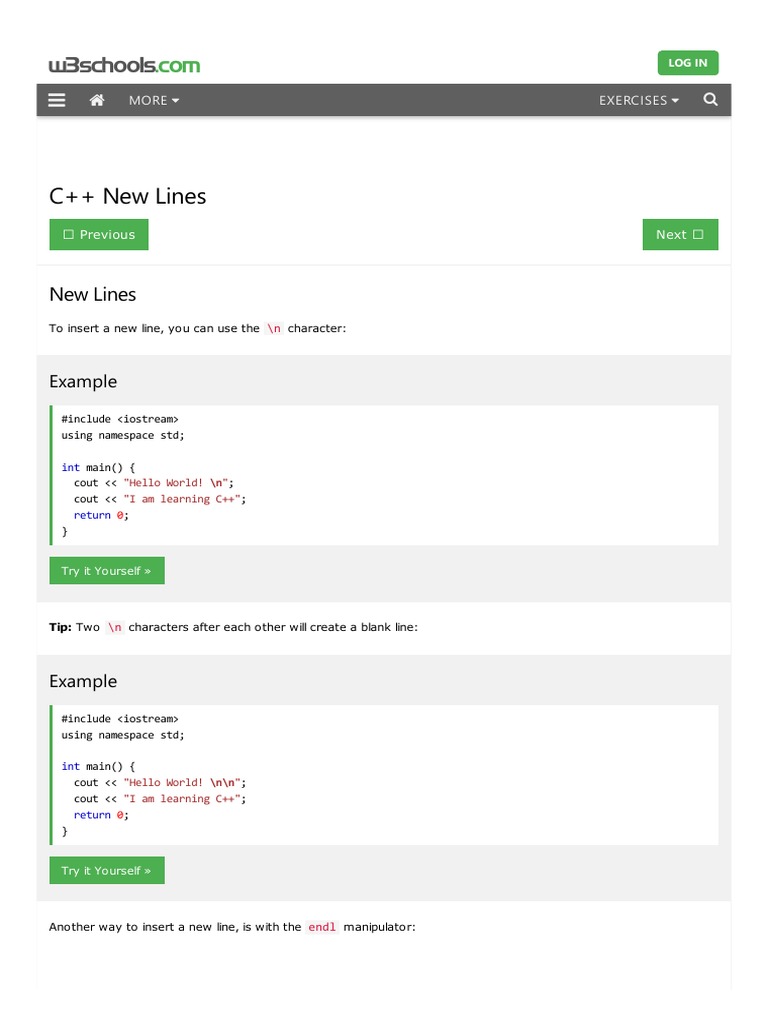Click second Try it Yourself button
This screenshot has height=1024, width=768.
(x=106, y=871)
